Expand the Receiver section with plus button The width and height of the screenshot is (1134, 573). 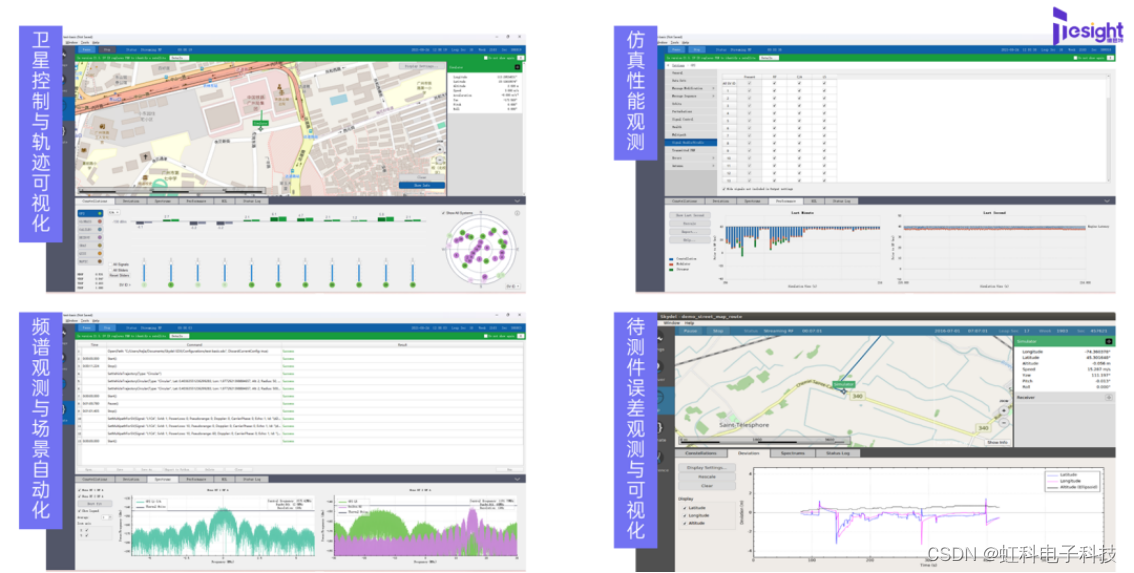point(1109,397)
